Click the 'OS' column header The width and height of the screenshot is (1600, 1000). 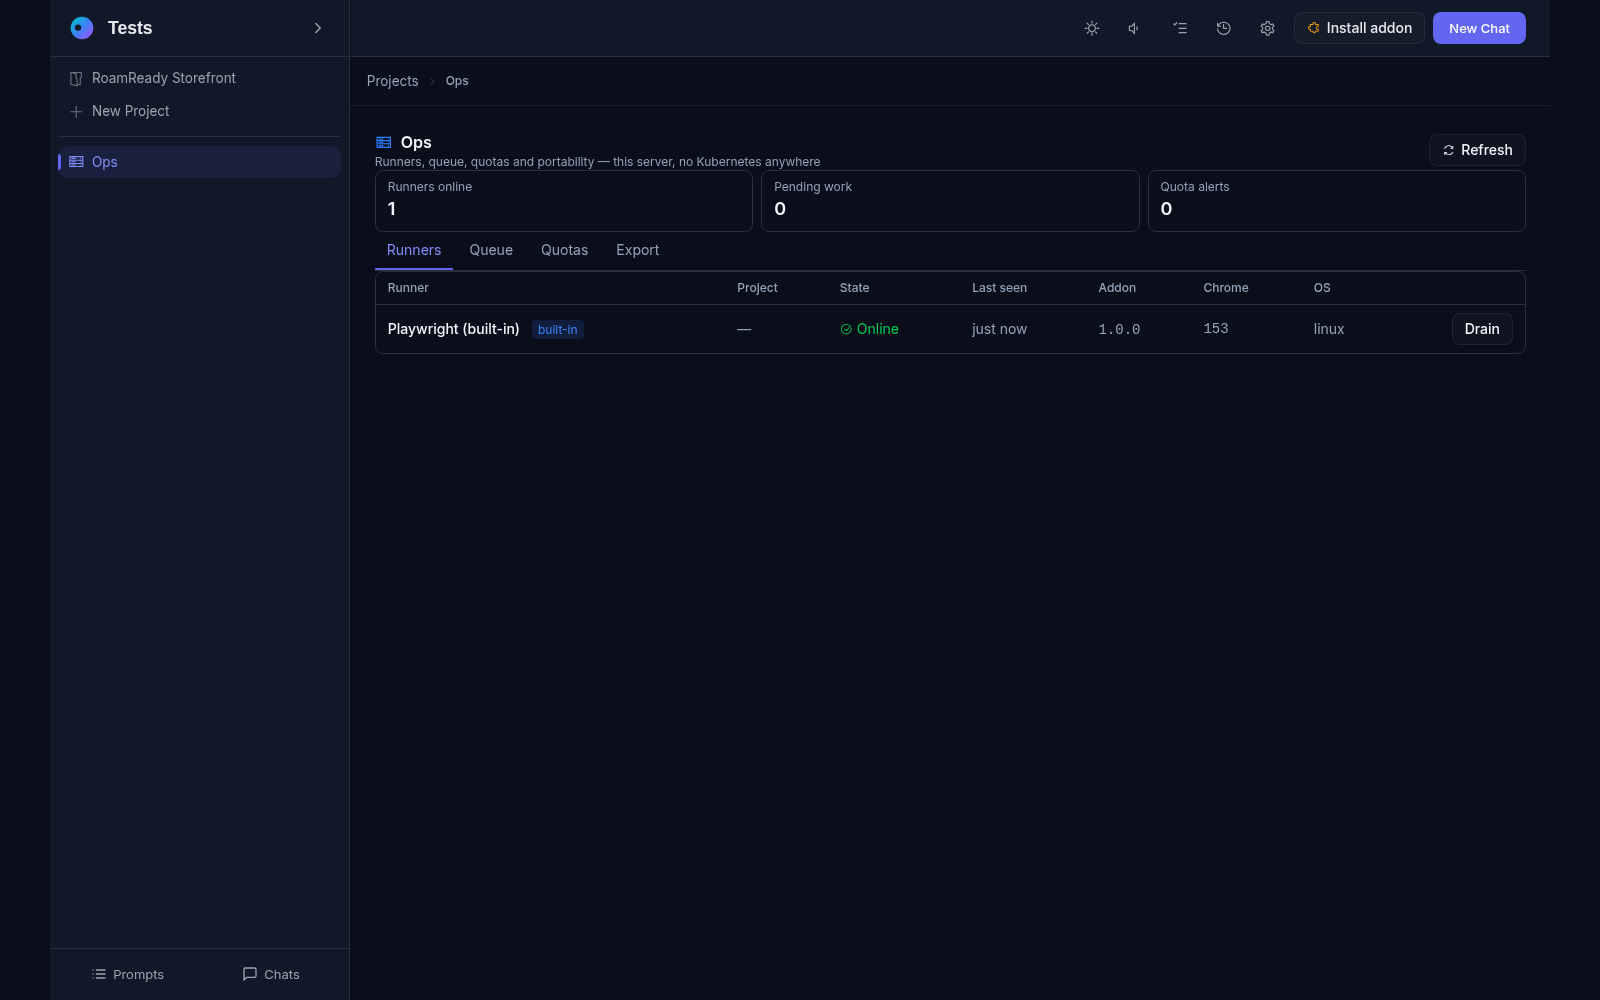1322,288
